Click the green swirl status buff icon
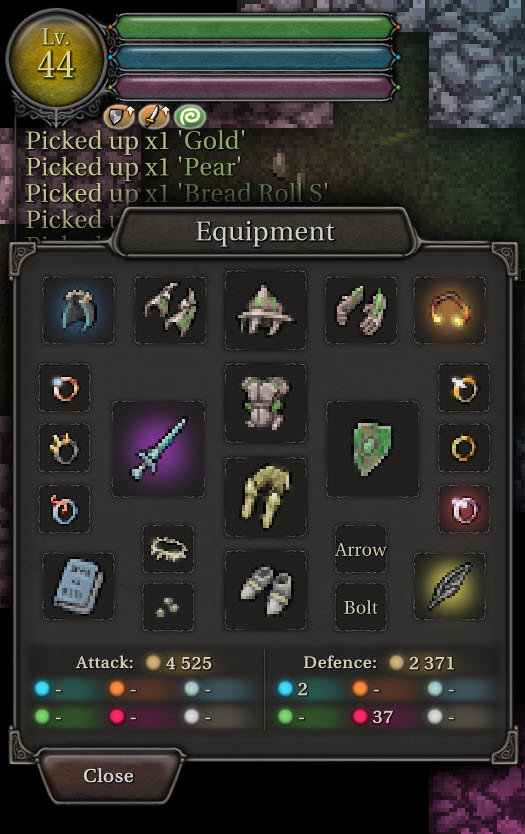 pyautogui.click(x=190, y=116)
